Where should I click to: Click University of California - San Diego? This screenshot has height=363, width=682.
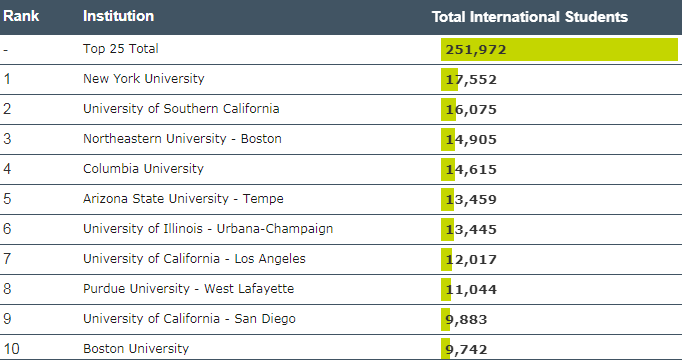189,319
